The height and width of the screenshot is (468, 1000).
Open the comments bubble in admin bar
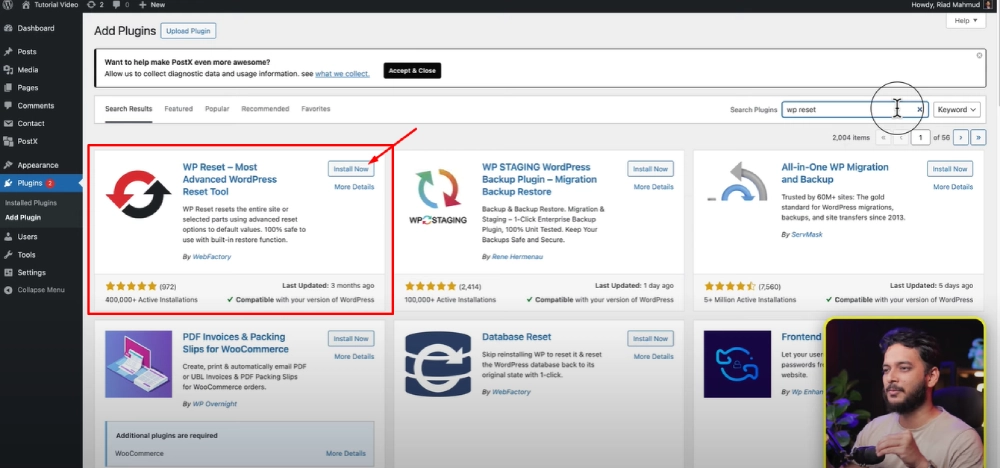coord(120,4)
